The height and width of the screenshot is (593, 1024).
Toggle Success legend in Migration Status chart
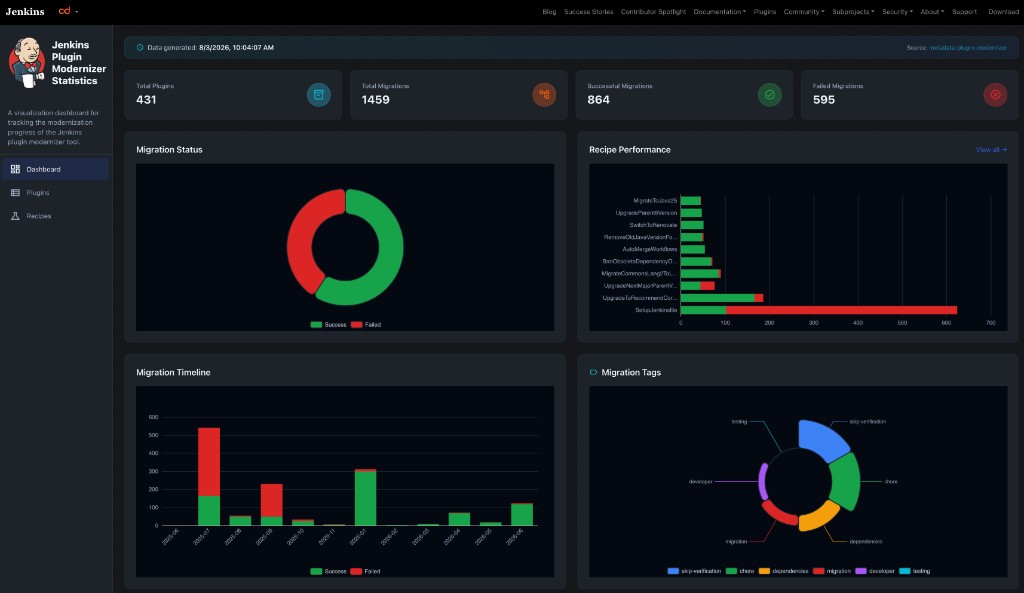(328, 325)
